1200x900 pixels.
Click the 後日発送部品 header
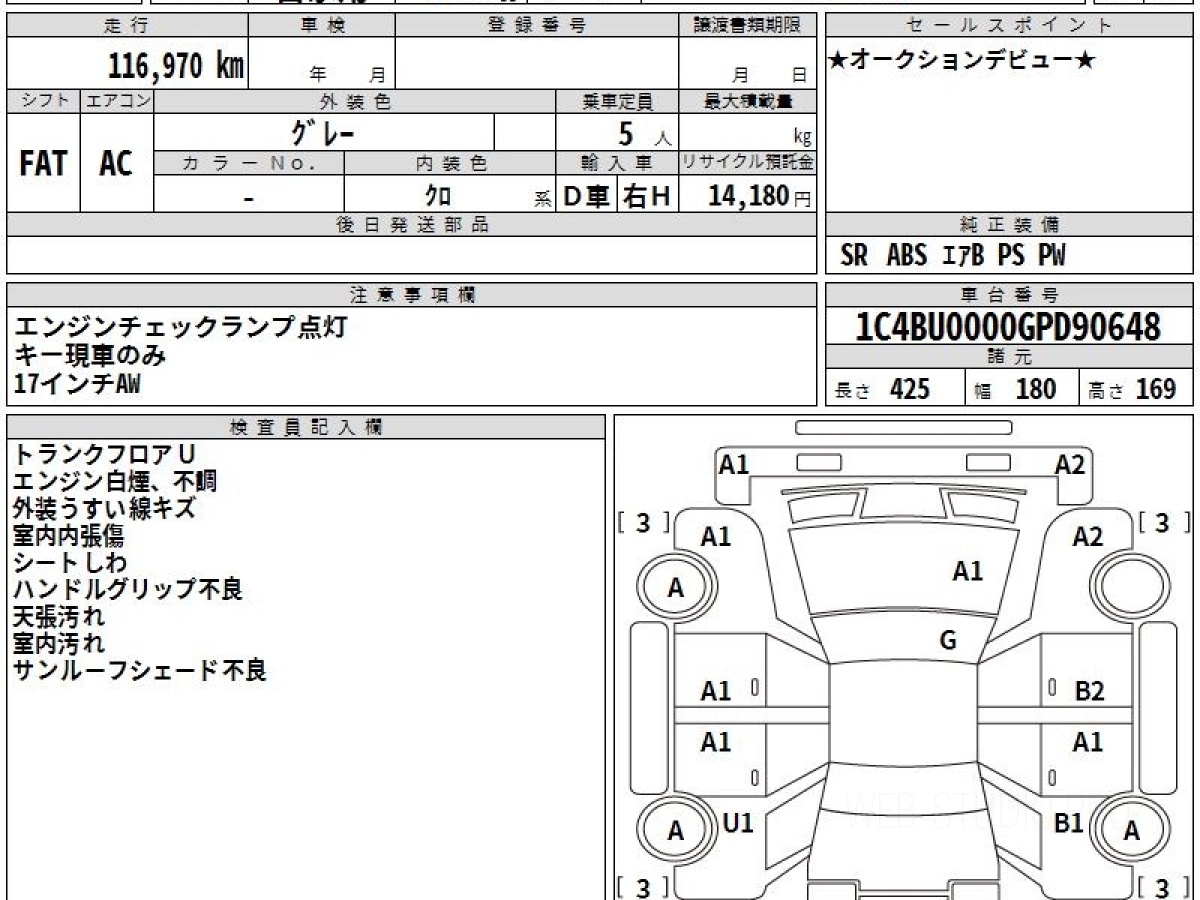tap(412, 225)
